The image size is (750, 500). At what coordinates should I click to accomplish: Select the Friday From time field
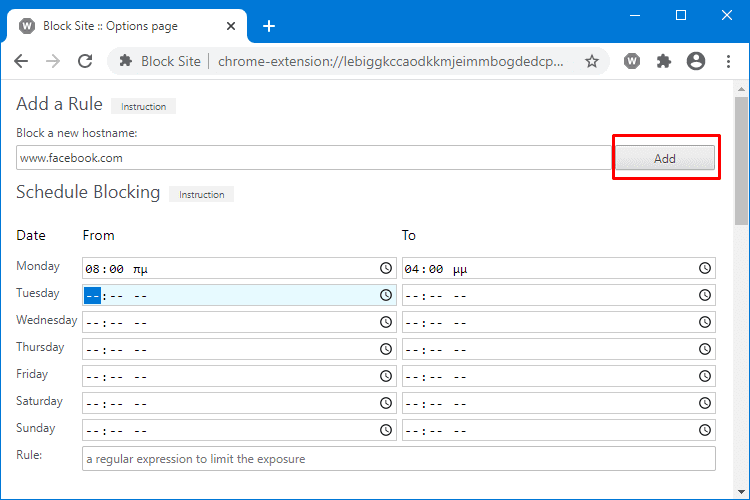(x=239, y=376)
